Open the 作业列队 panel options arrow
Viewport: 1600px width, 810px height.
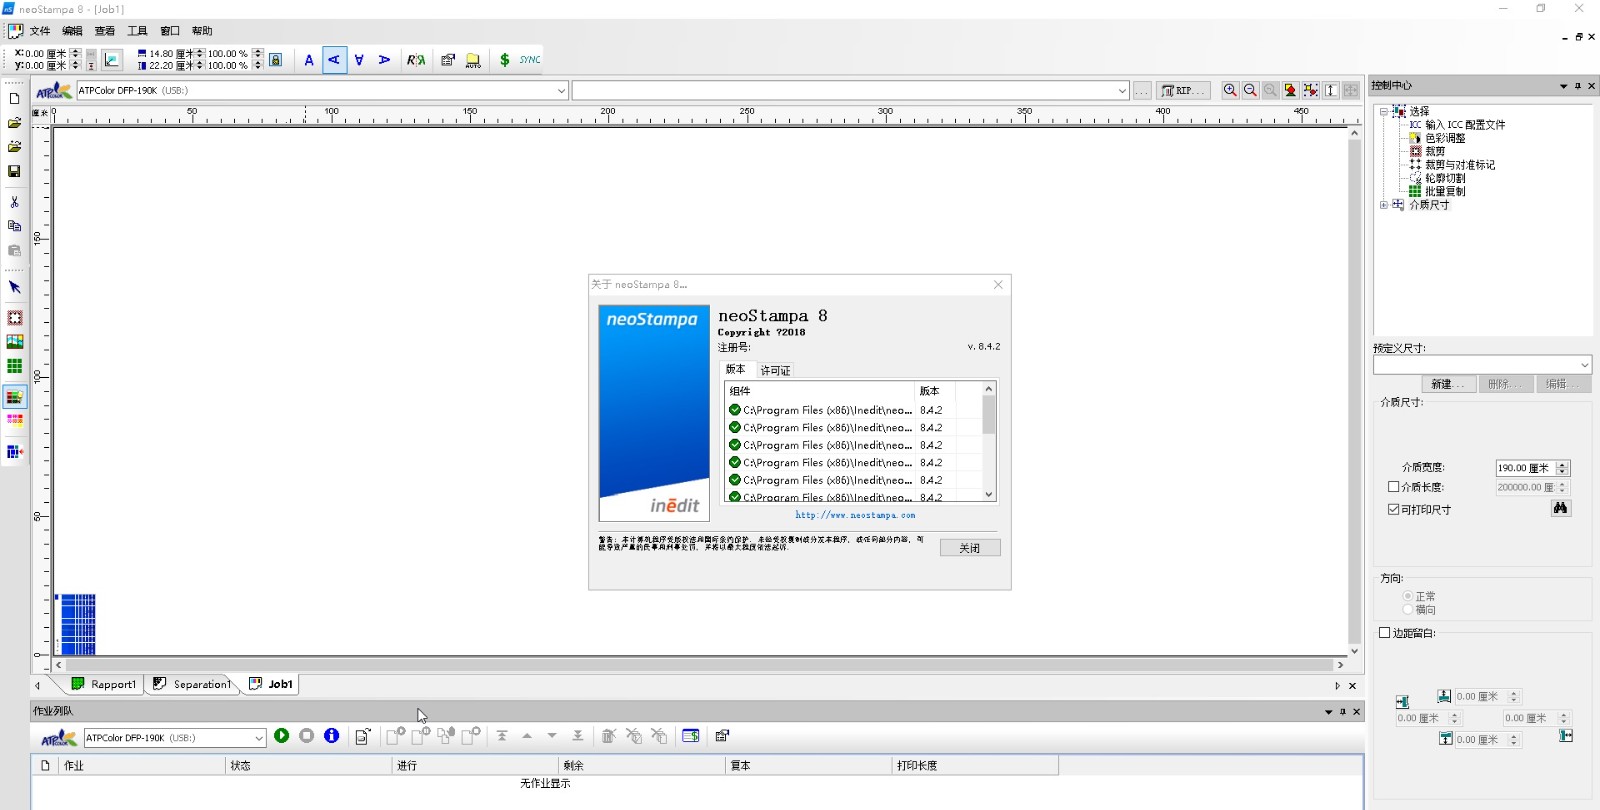(1329, 712)
